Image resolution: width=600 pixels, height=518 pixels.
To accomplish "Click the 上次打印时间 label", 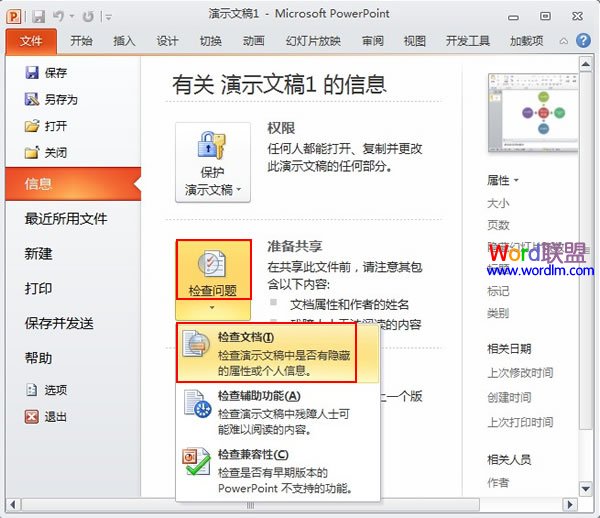I will coord(520,422).
